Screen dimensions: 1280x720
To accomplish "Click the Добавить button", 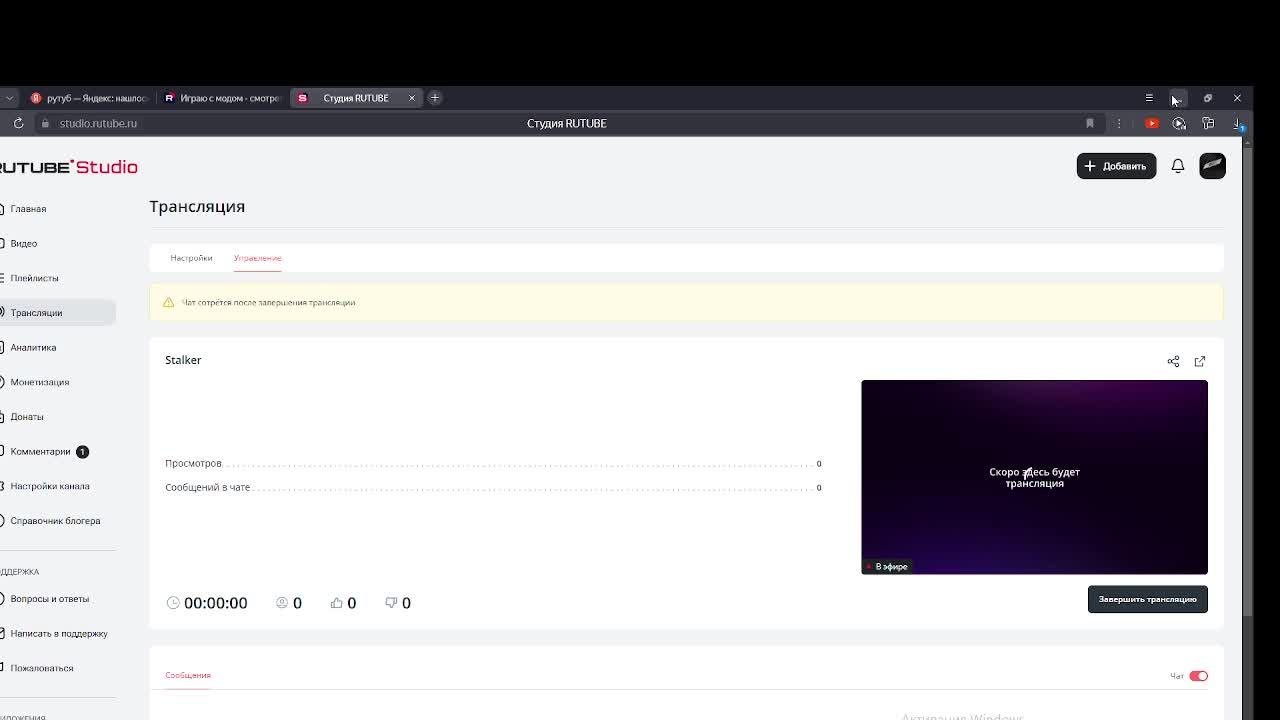I will pyautogui.click(x=1116, y=166).
